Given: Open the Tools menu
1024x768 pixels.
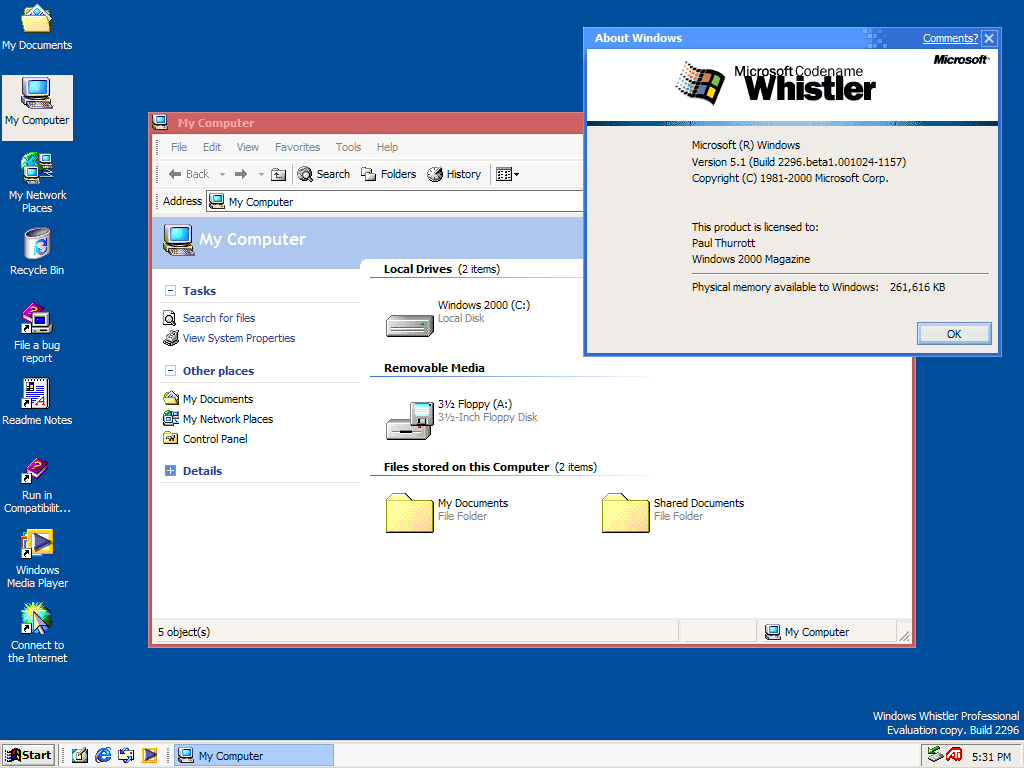Looking at the screenshot, I should (x=348, y=146).
